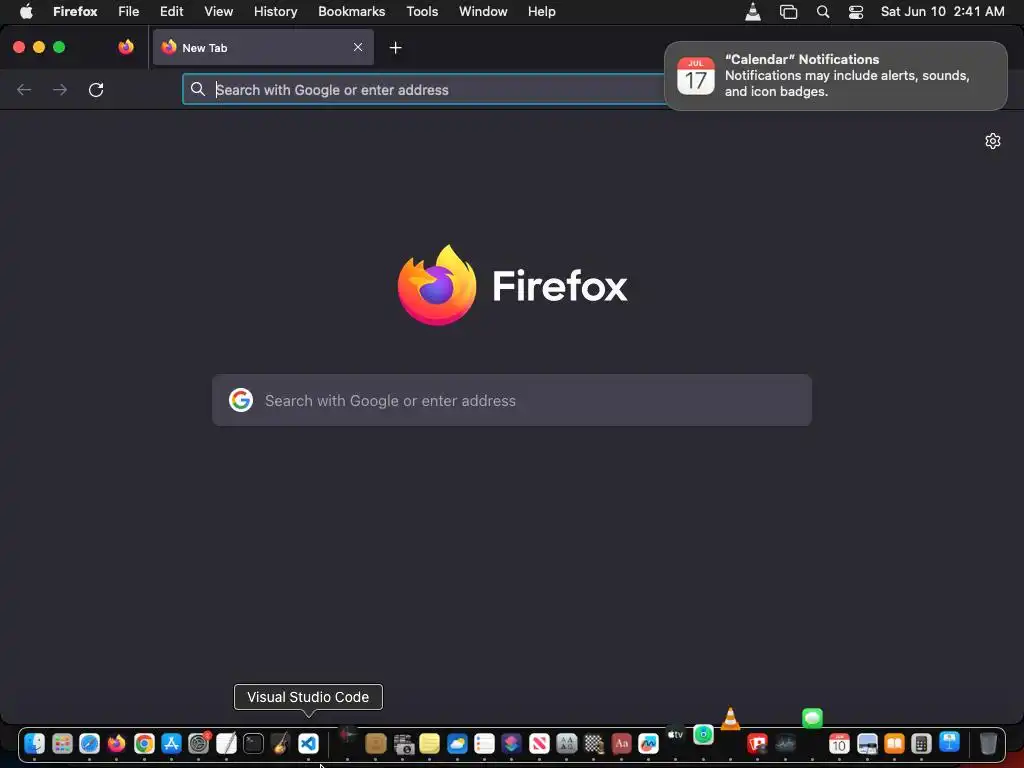1024x768 pixels.
Task: Open Find My from the Dock
Action: (x=703, y=735)
